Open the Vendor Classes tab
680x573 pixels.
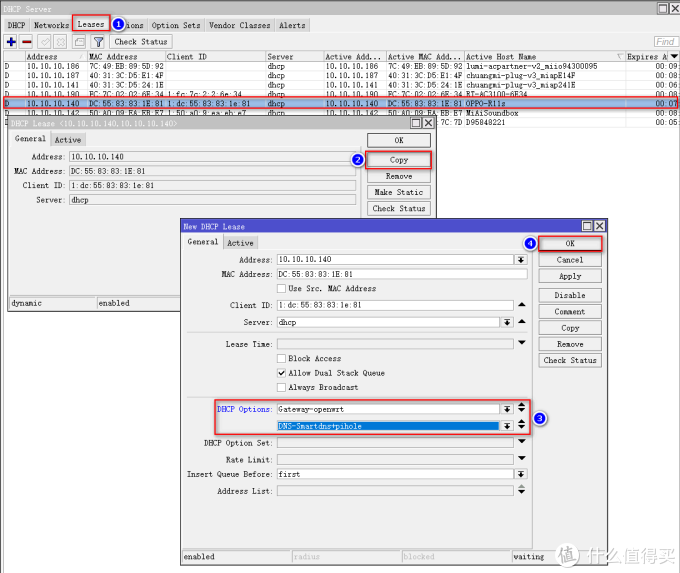pyautogui.click(x=239, y=25)
